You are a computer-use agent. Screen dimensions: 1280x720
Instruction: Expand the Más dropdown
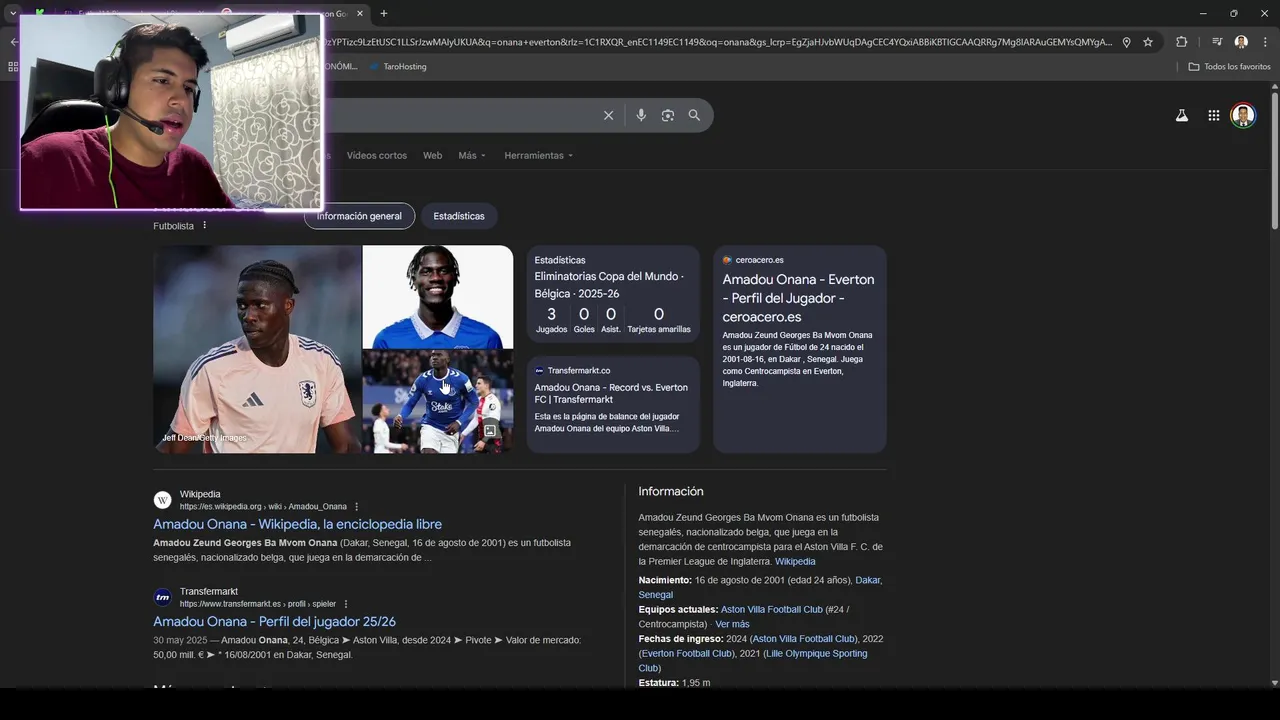pos(472,155)
